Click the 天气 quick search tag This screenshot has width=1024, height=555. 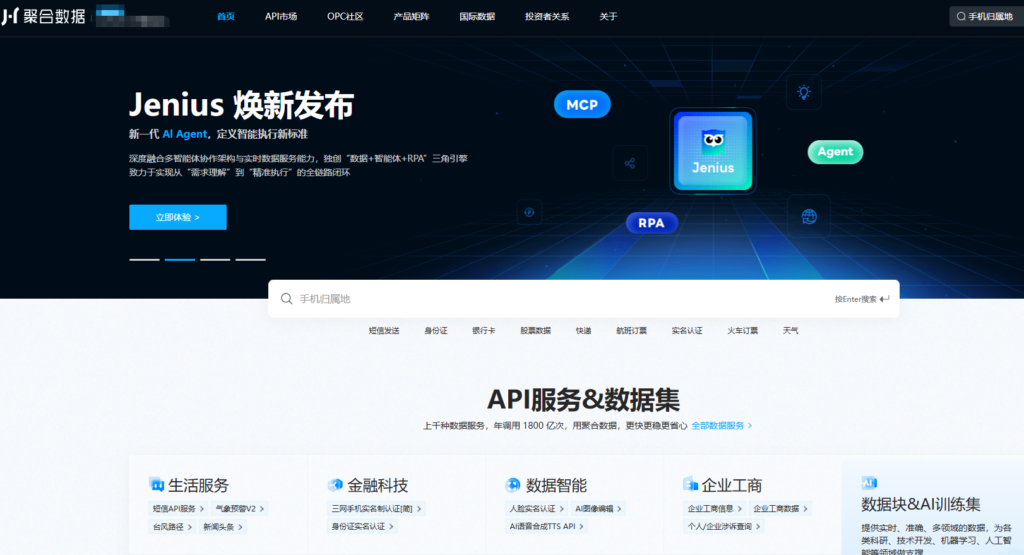pos(790,331)
